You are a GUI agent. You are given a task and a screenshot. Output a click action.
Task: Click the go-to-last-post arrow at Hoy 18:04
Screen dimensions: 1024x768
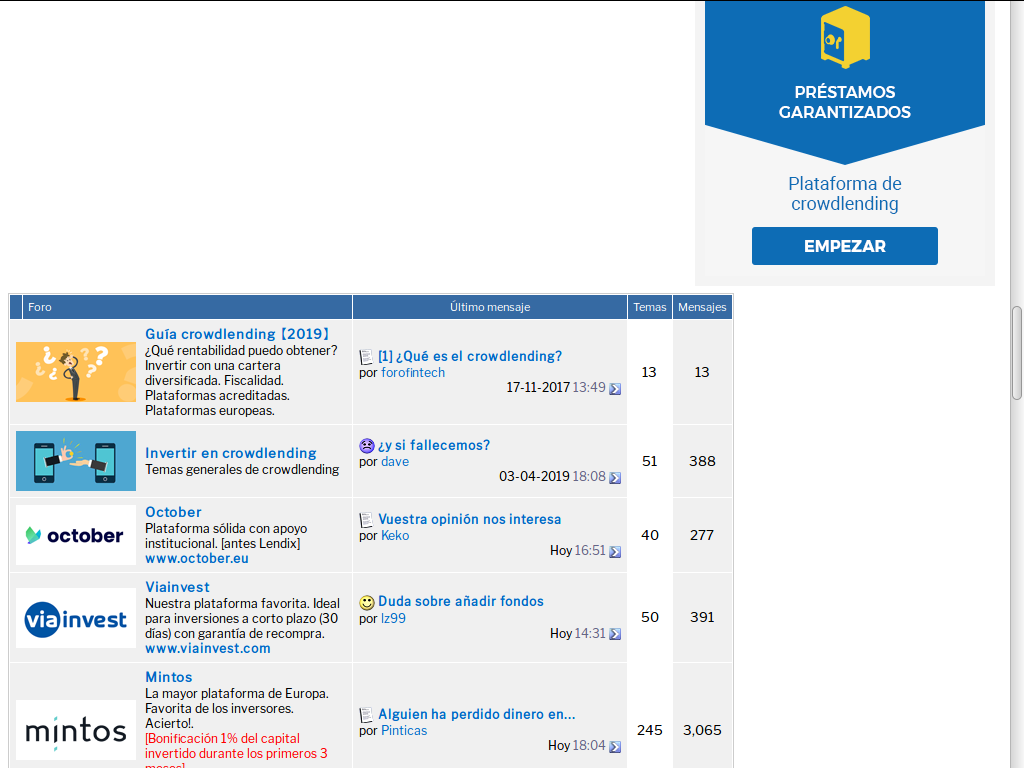pyautogui.click(x=615, y=746)
